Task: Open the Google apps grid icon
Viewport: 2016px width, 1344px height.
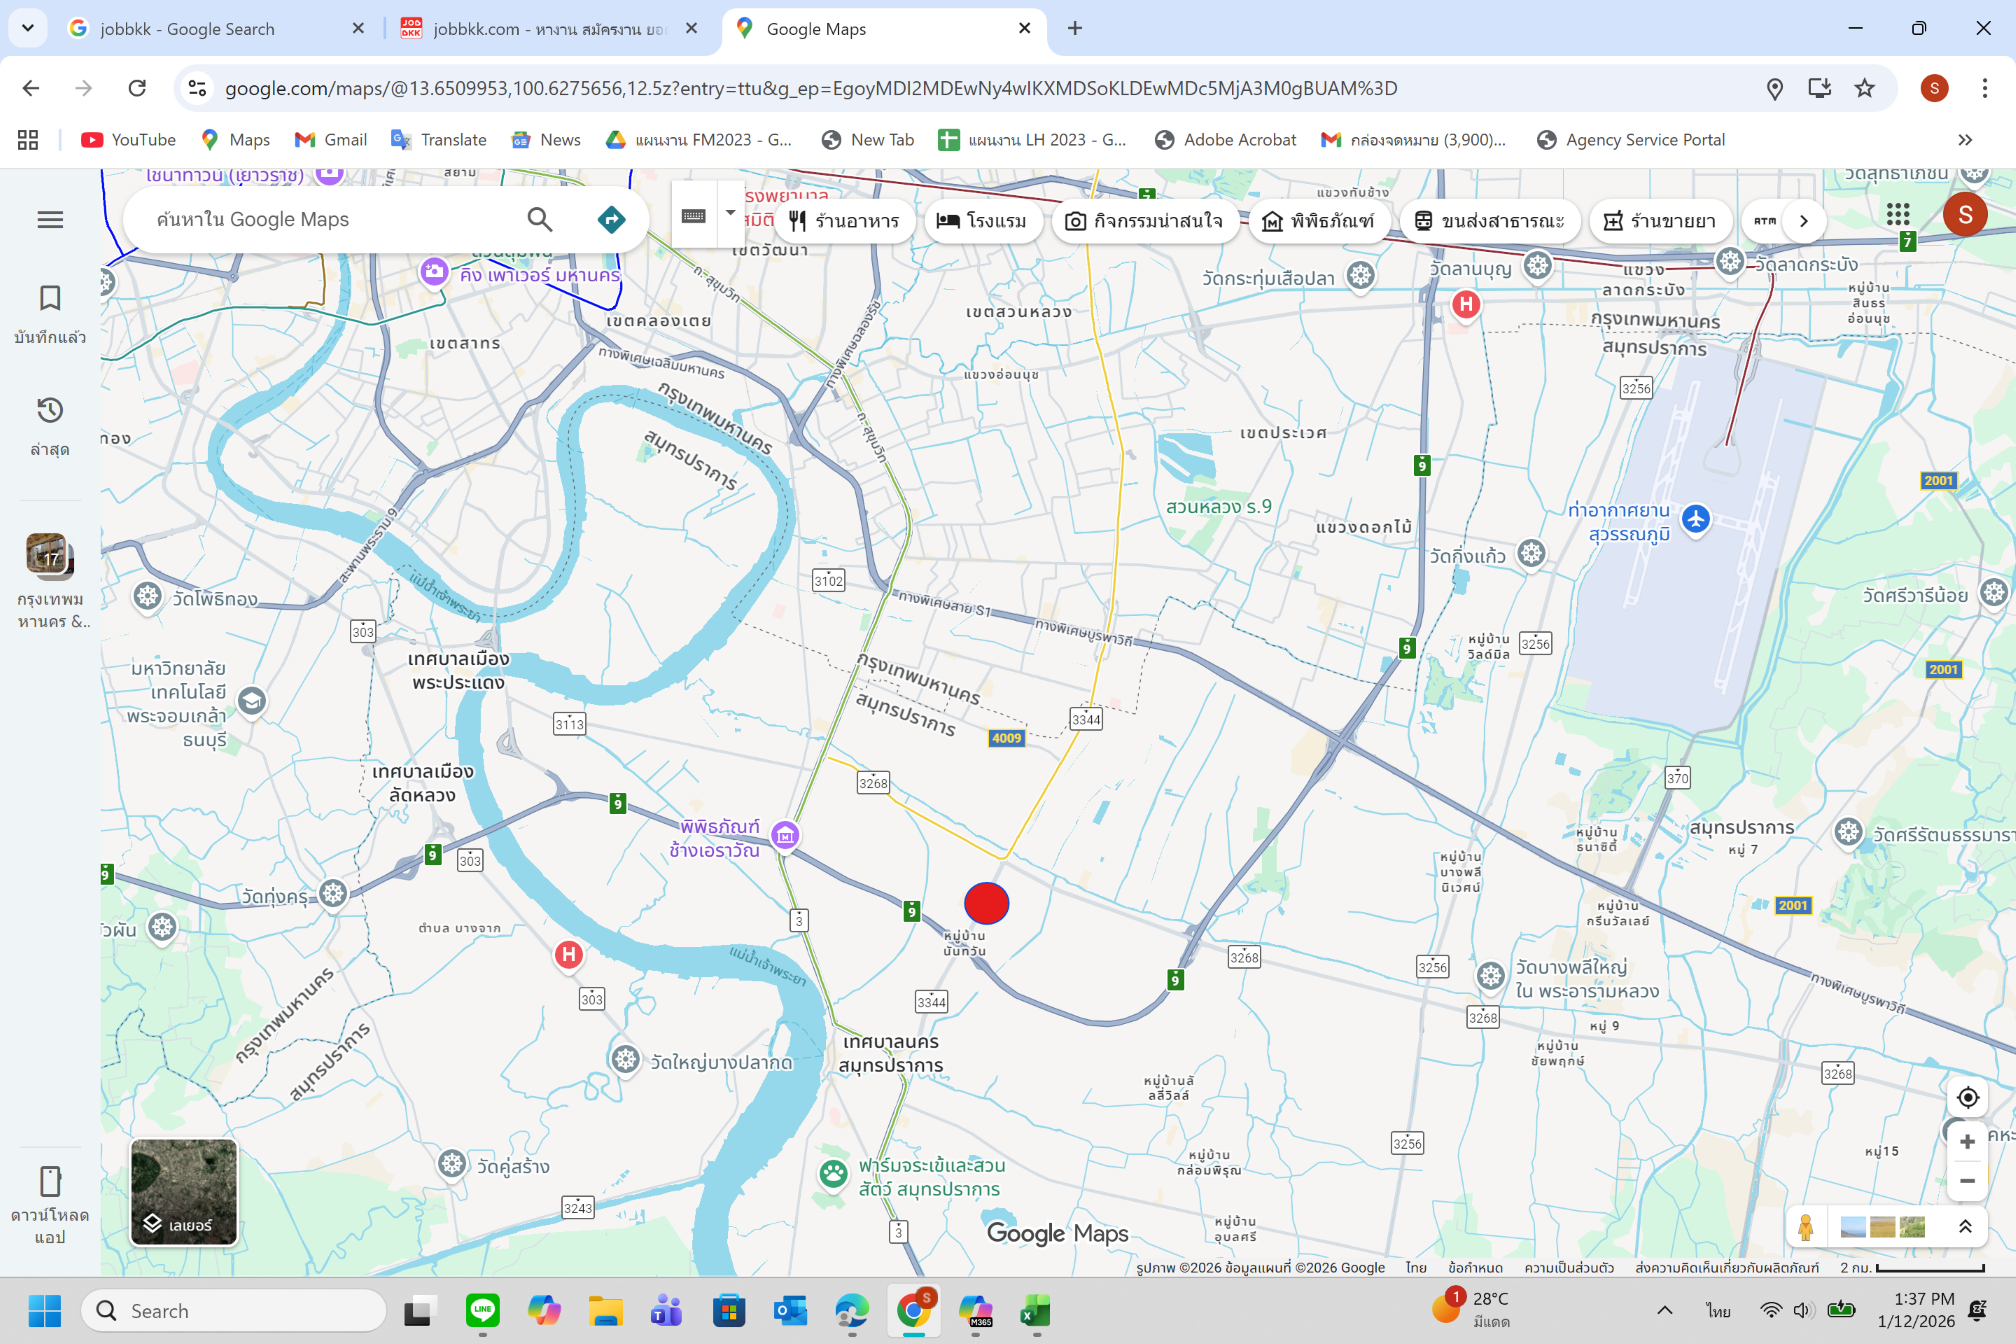Action: (1897, 214)
